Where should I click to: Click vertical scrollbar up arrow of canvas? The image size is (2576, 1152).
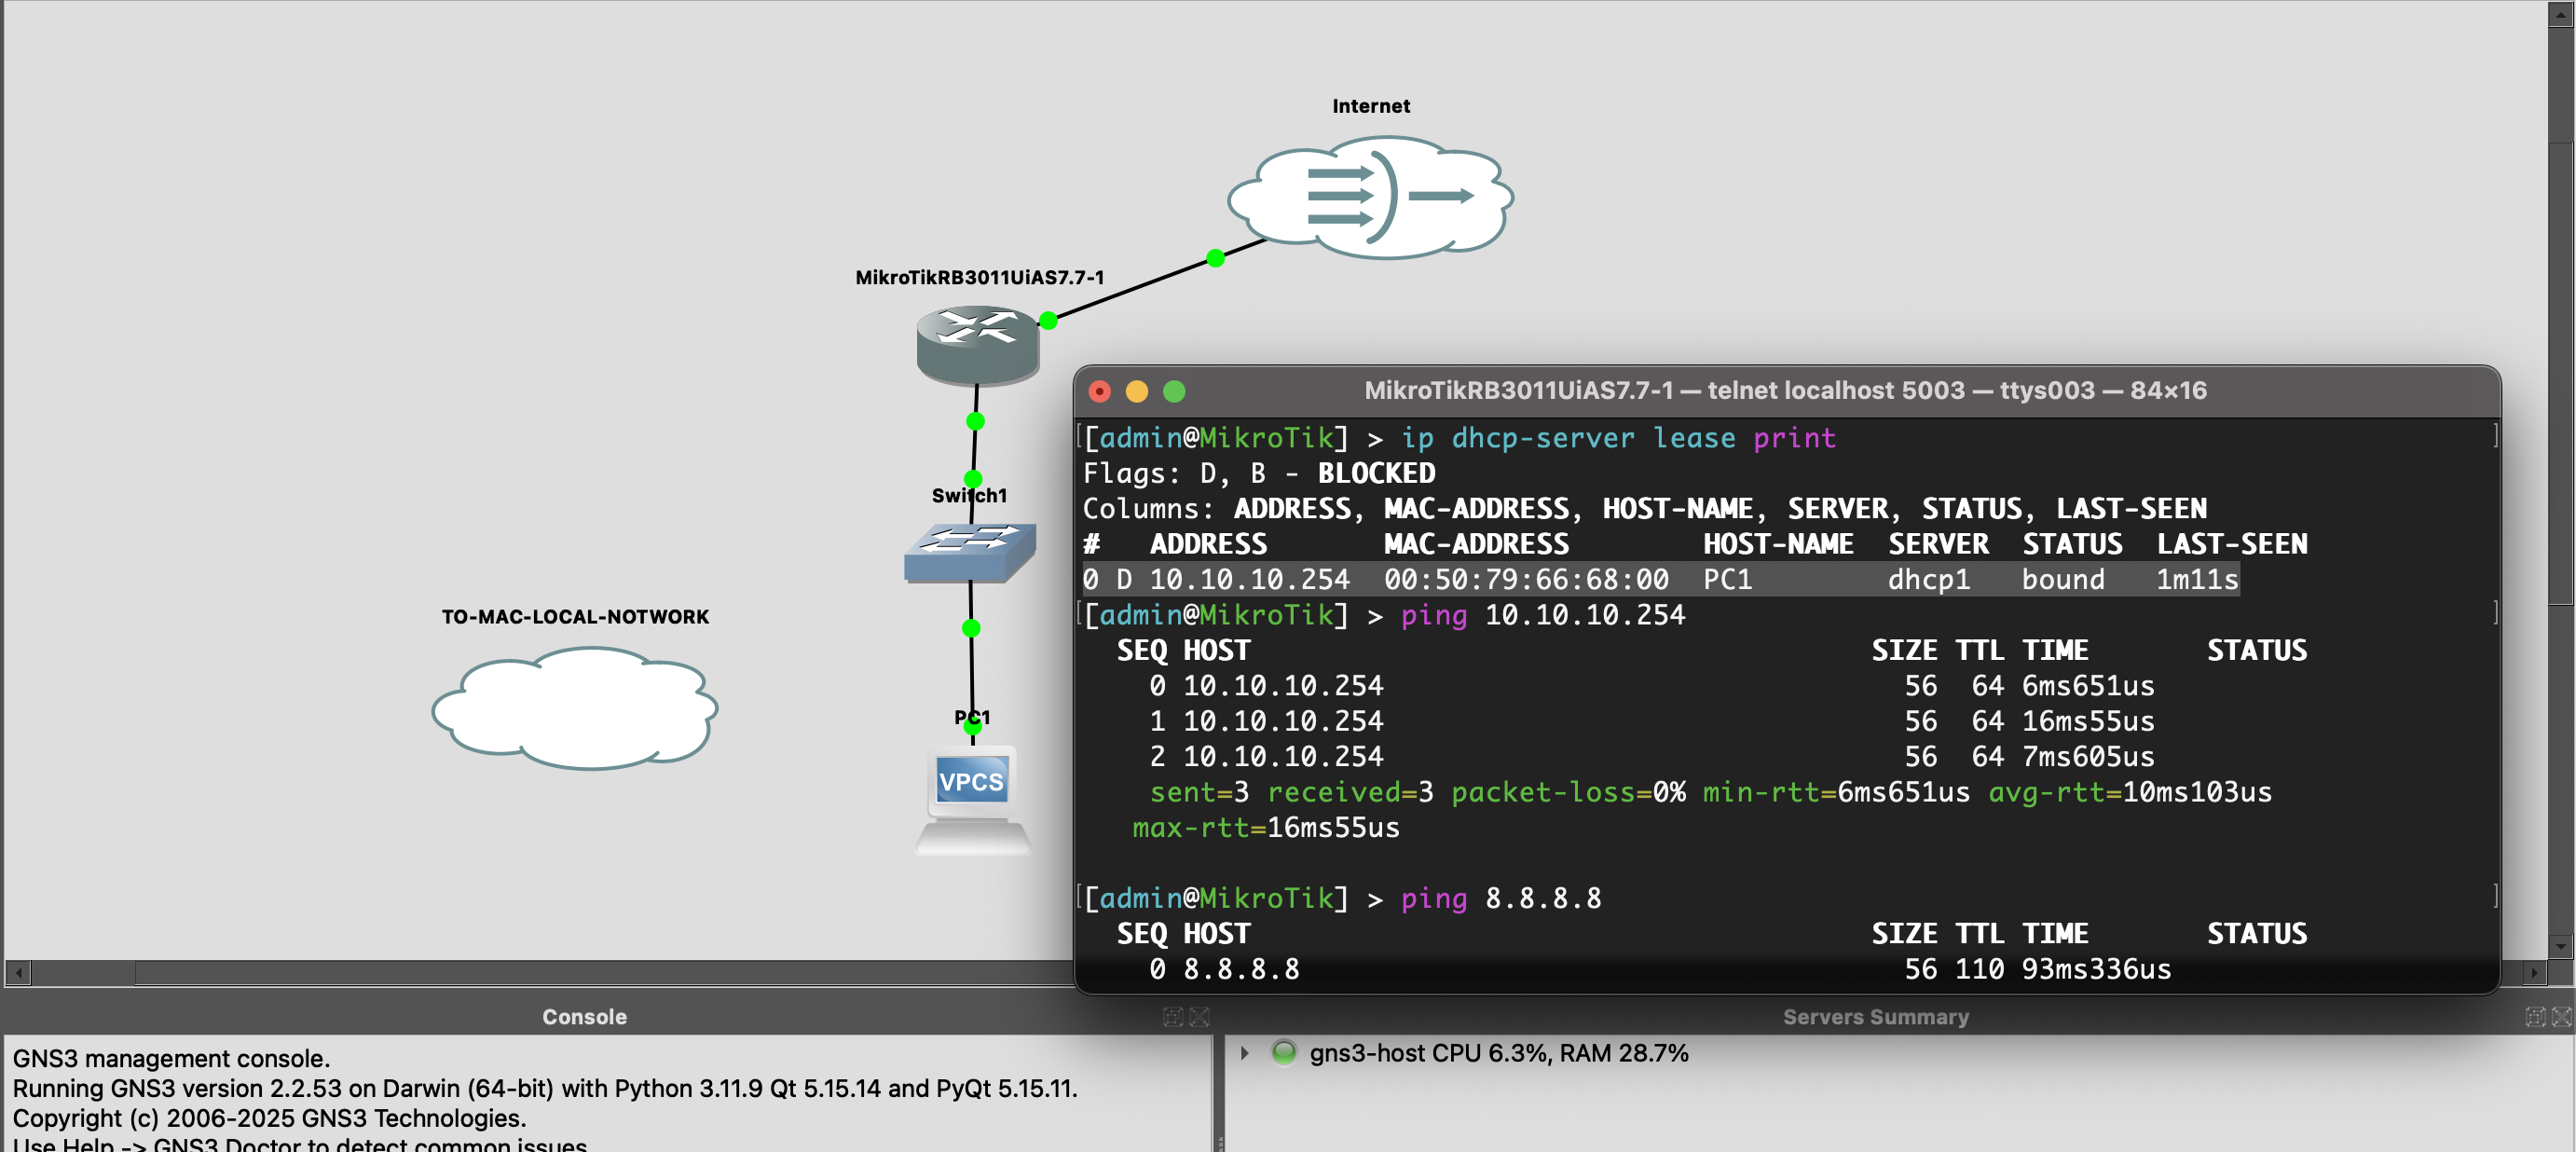(2560, 14)
